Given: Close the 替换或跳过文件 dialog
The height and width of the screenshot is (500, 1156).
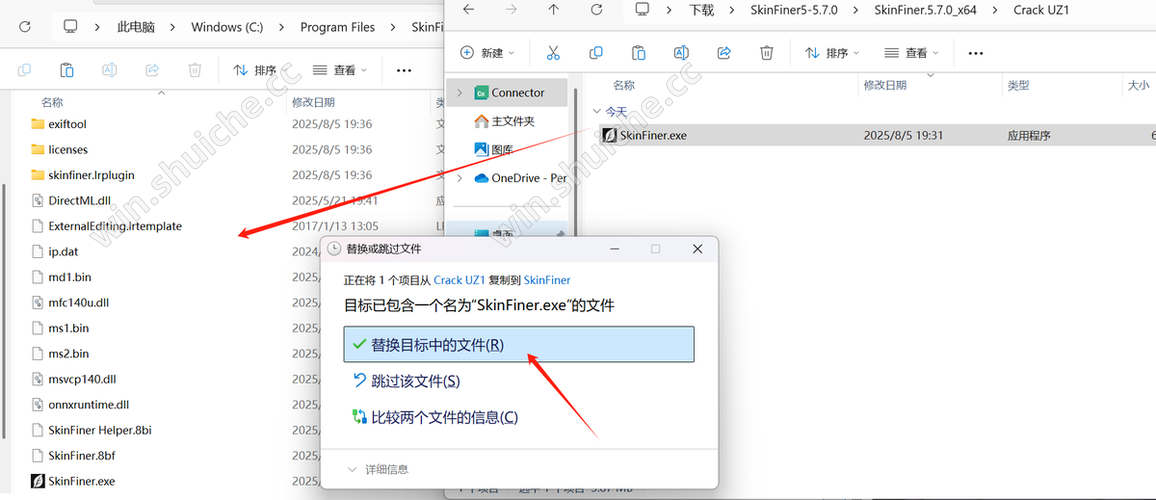Looking at the screenshot, I should coord(697,249).
